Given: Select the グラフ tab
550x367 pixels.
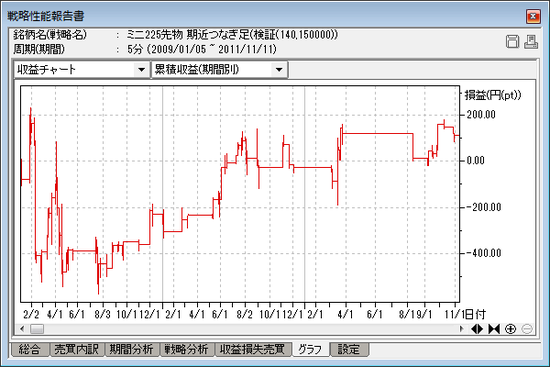Looking at the screenshot, I should coord(310,349).
